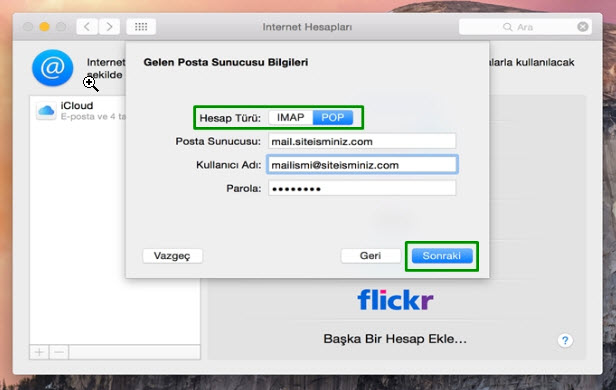This screenshot has height=390, width=616.
Task: Select the IMAP account type
Action: [291, 117]
